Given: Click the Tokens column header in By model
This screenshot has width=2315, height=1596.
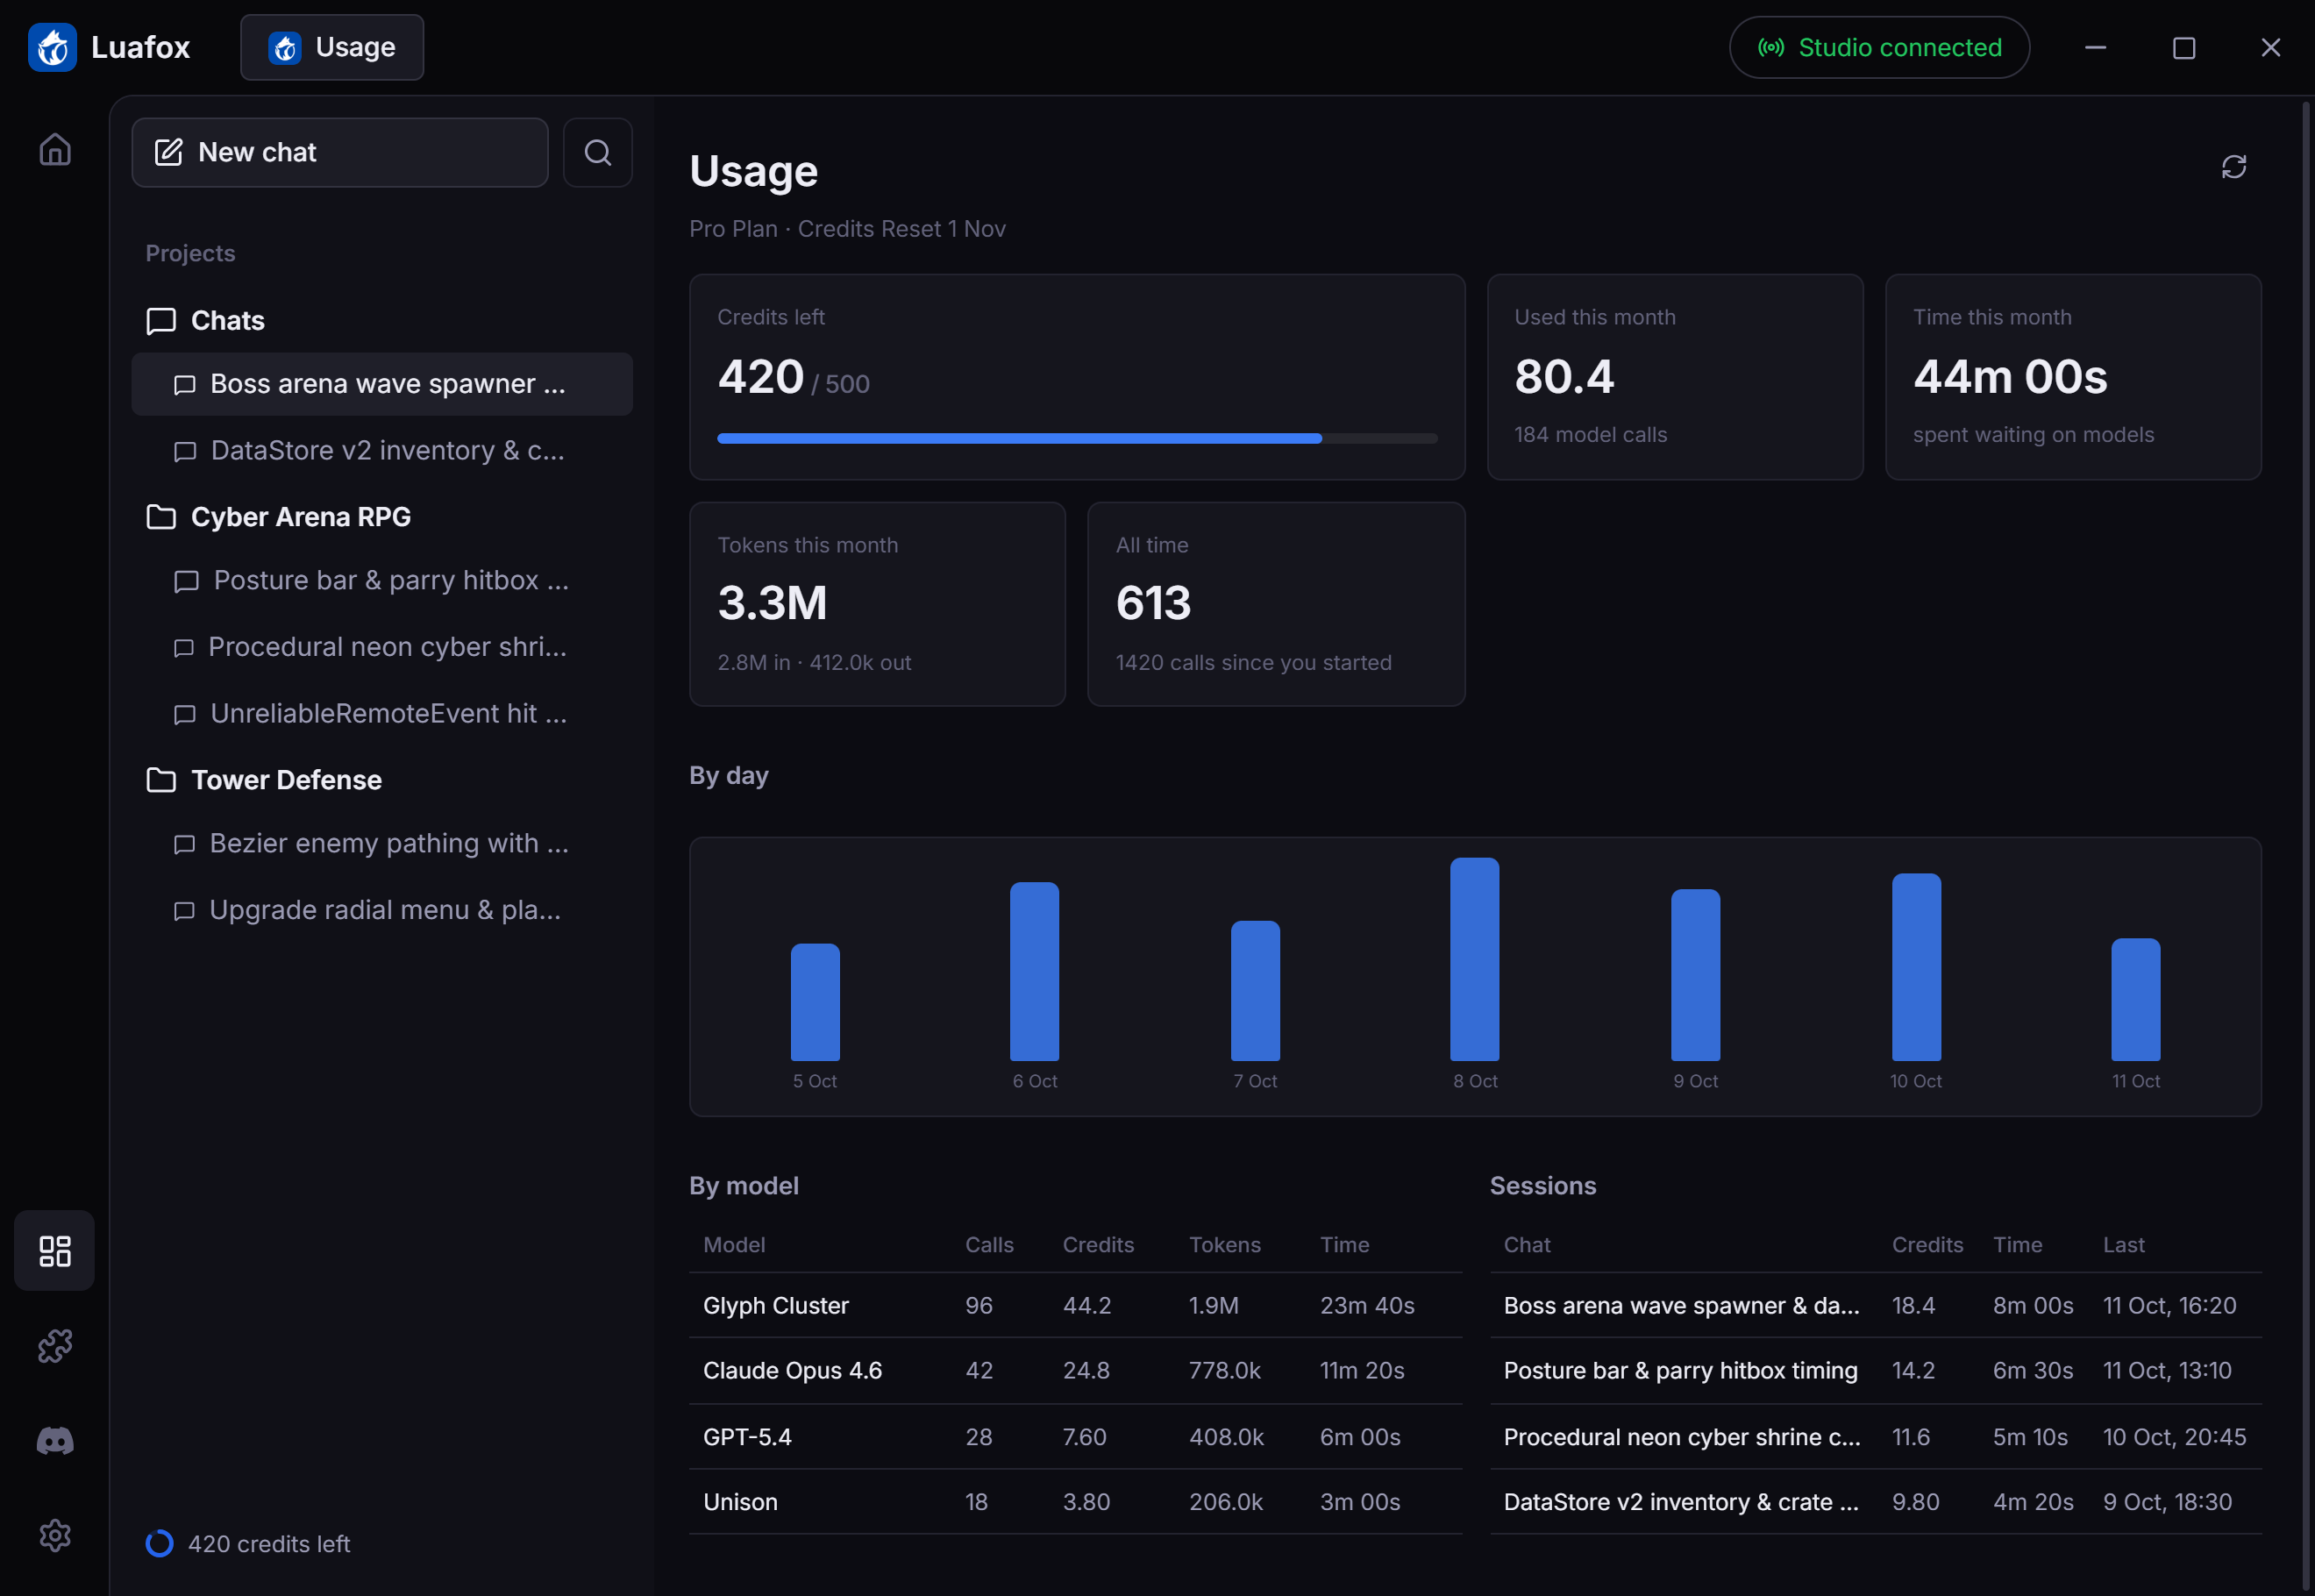Looking at the screenshot, I should (x=1224, y=1244).
